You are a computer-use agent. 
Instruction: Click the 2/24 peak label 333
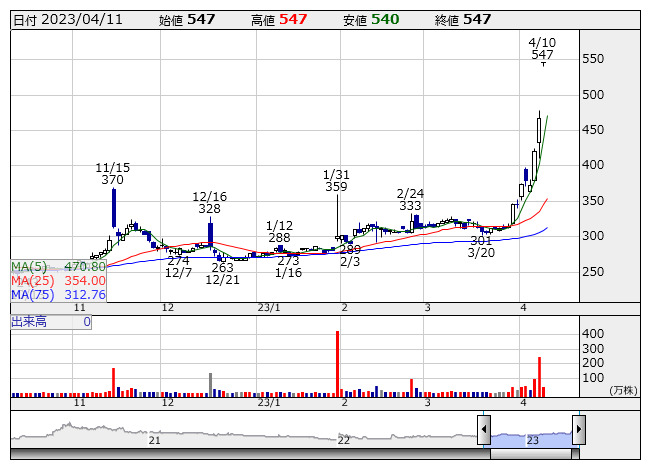click(409, 206)
